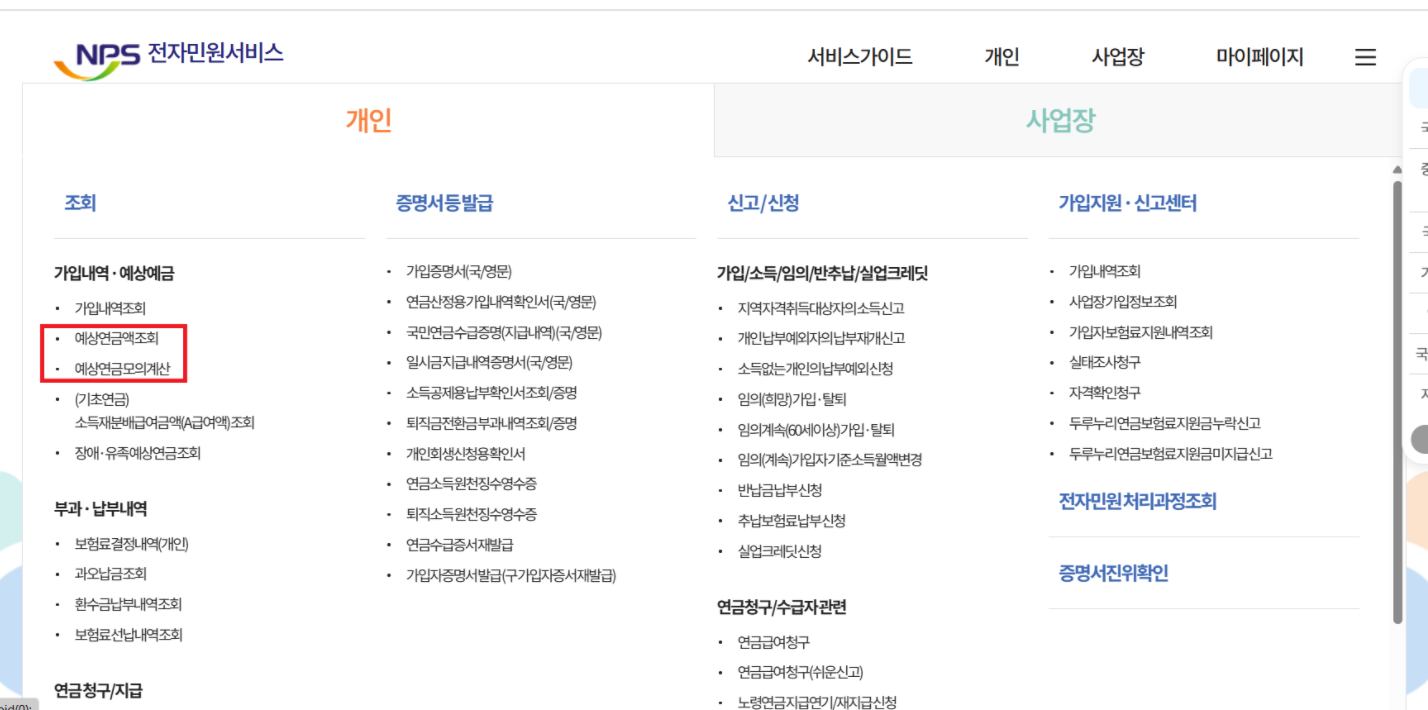Open 개인납부예외자의납부재개신고
The height and width of the screenshot is (710, 1428).
821,338
